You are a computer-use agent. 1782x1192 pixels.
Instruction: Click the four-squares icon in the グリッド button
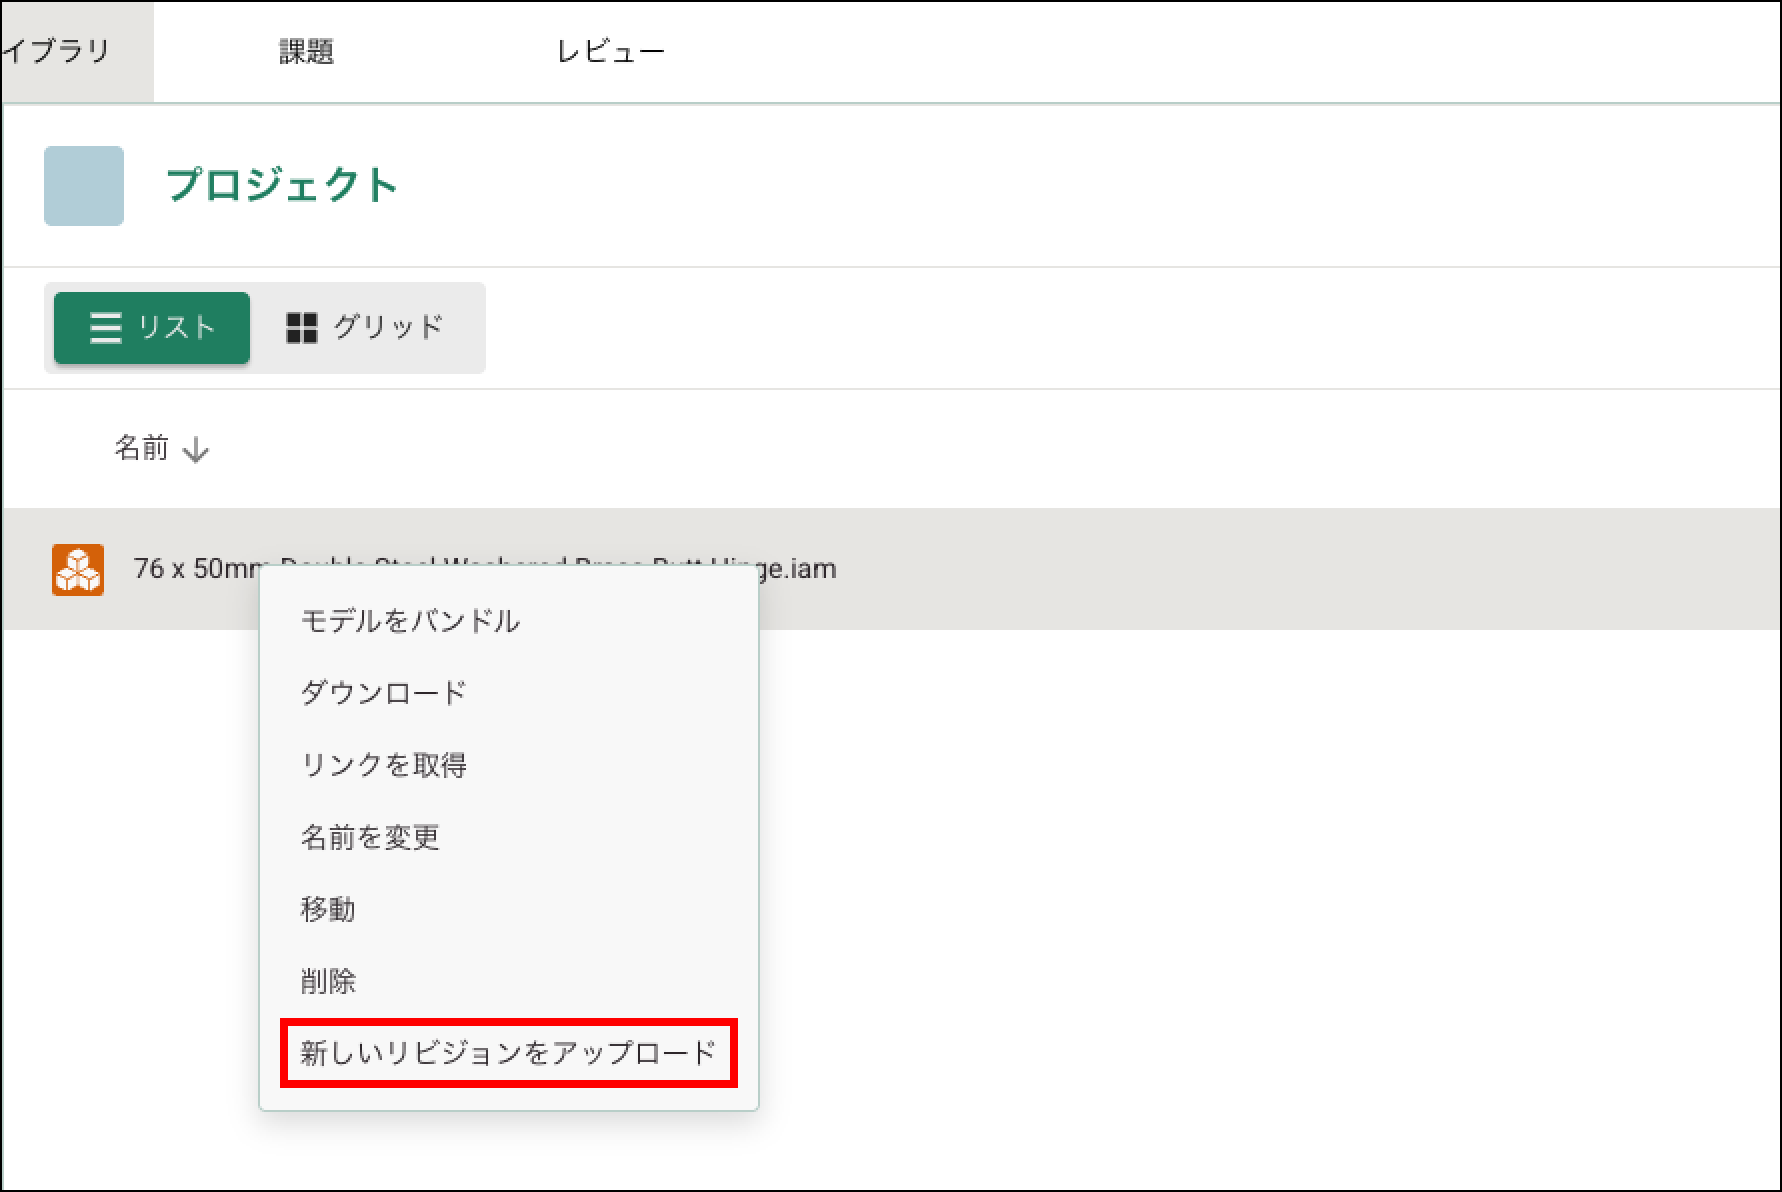tap(301, 328)
